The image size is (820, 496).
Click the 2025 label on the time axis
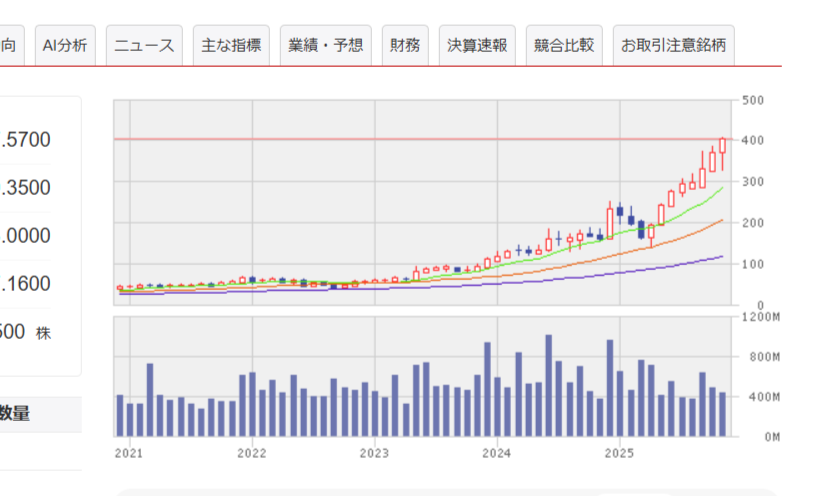pyautogui.click(x=619, y=452)
